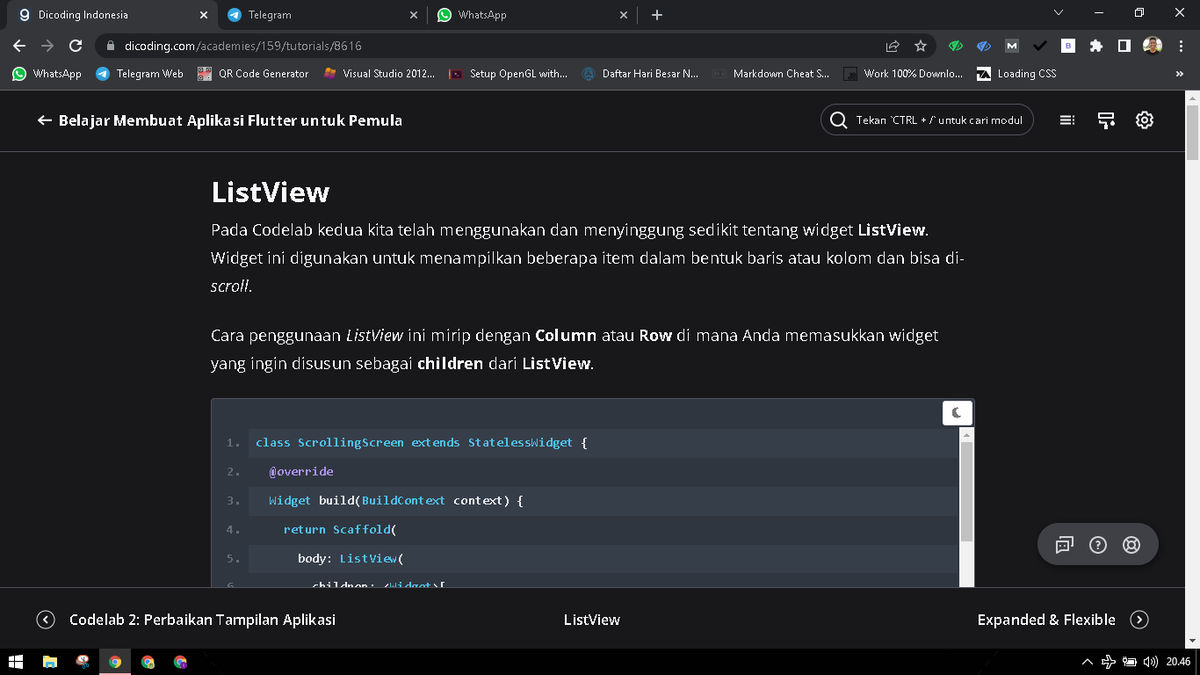The height and width of the screenshot is (675, 1200).
Task: Click the browser forward button
Action: point(47,46)
